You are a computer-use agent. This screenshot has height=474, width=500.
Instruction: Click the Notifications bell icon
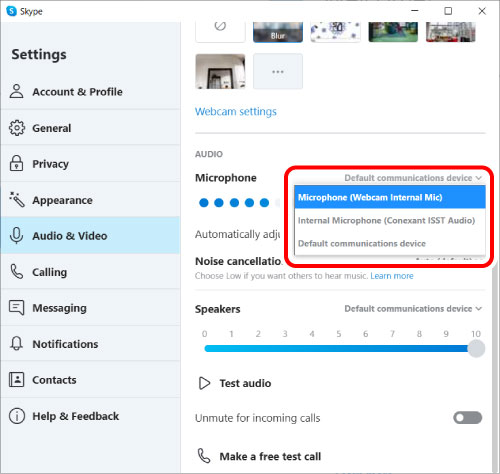coord(16,343)
